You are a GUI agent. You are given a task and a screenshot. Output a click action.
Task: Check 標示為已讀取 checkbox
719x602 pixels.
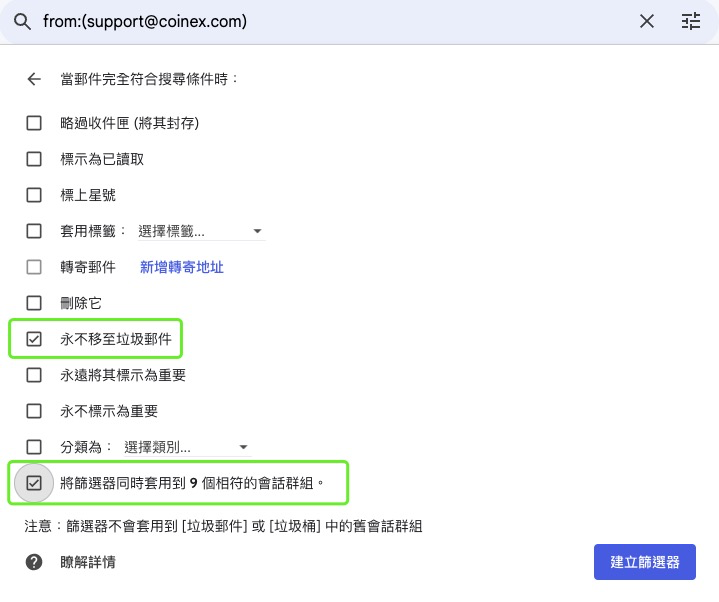pos(34,159)
